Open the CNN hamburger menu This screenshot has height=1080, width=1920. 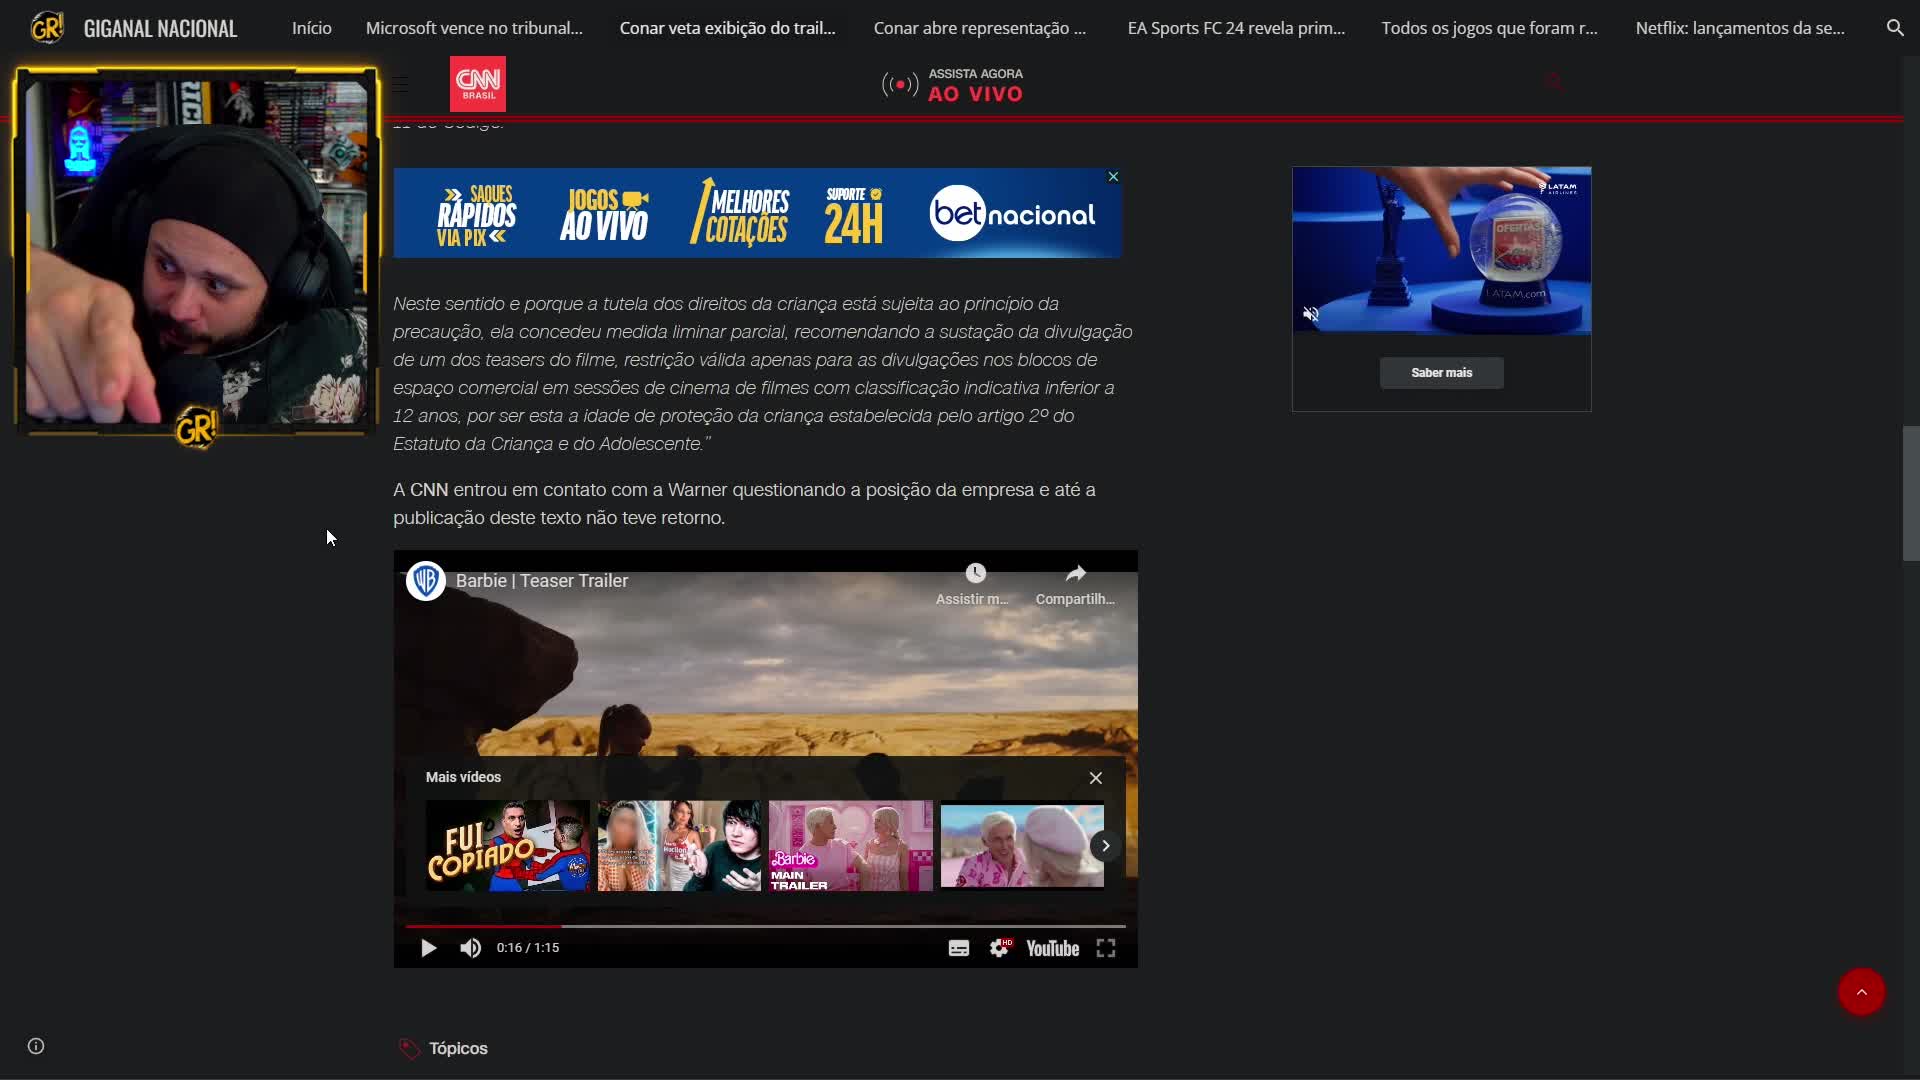pyautogui.click(x=401, y=84)
